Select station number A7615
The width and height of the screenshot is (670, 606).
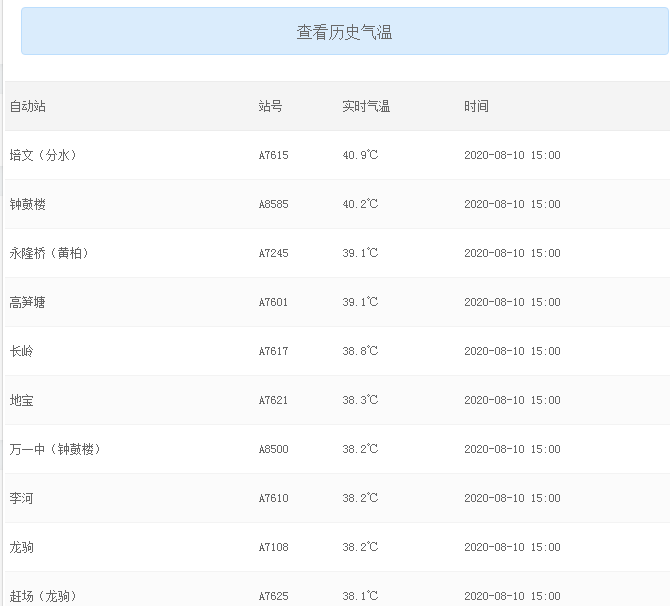coord(273,155)
